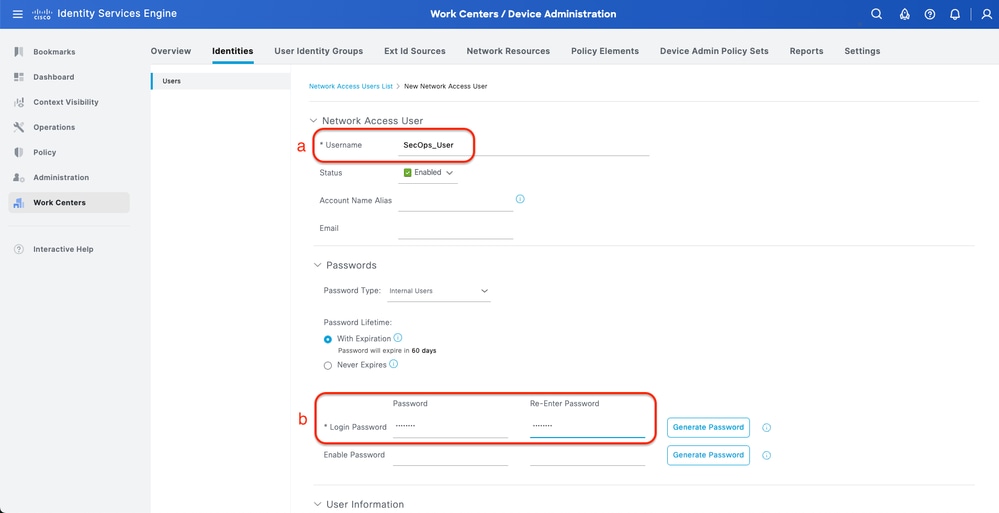Open the user account profile icon
Screen dimensions: 999x513
(x=986, y=14)
